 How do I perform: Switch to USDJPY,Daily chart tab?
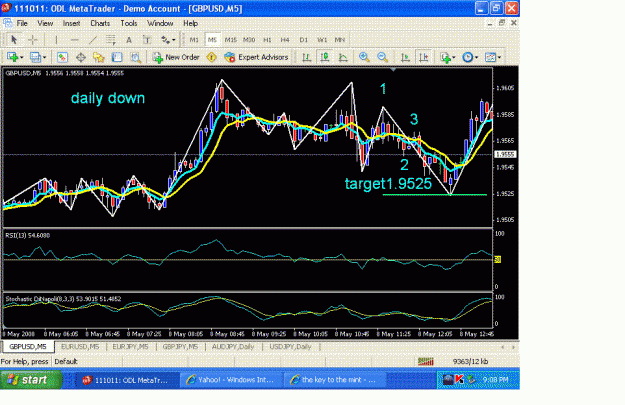290,347
